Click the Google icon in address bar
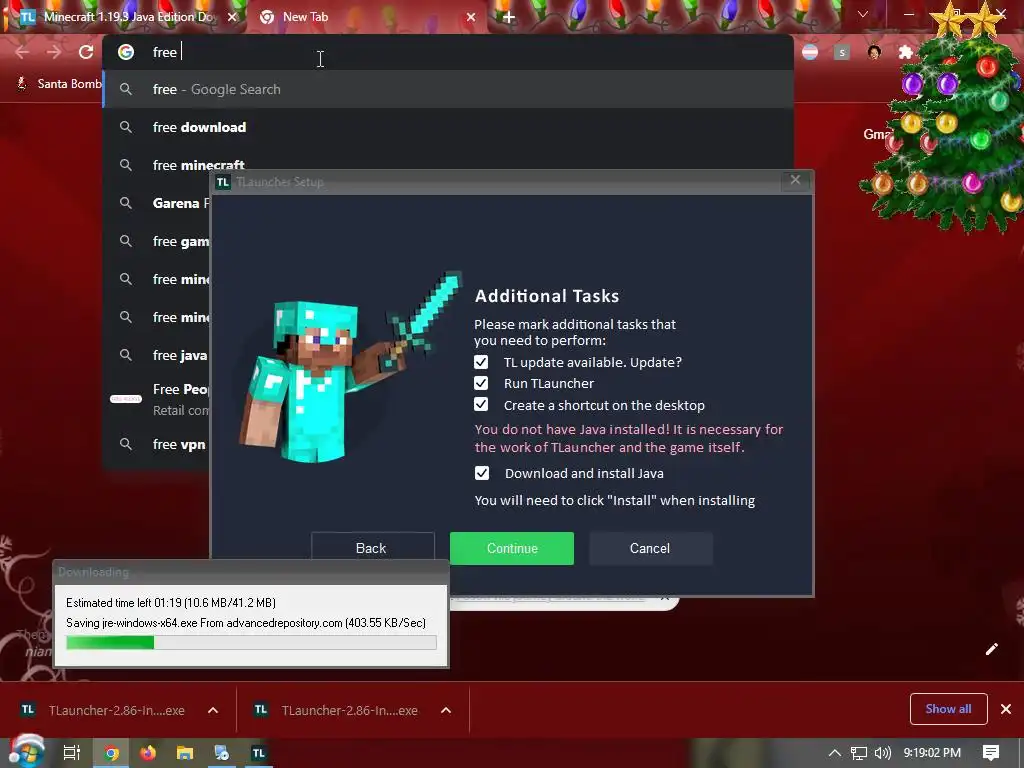 coord(126,52)
